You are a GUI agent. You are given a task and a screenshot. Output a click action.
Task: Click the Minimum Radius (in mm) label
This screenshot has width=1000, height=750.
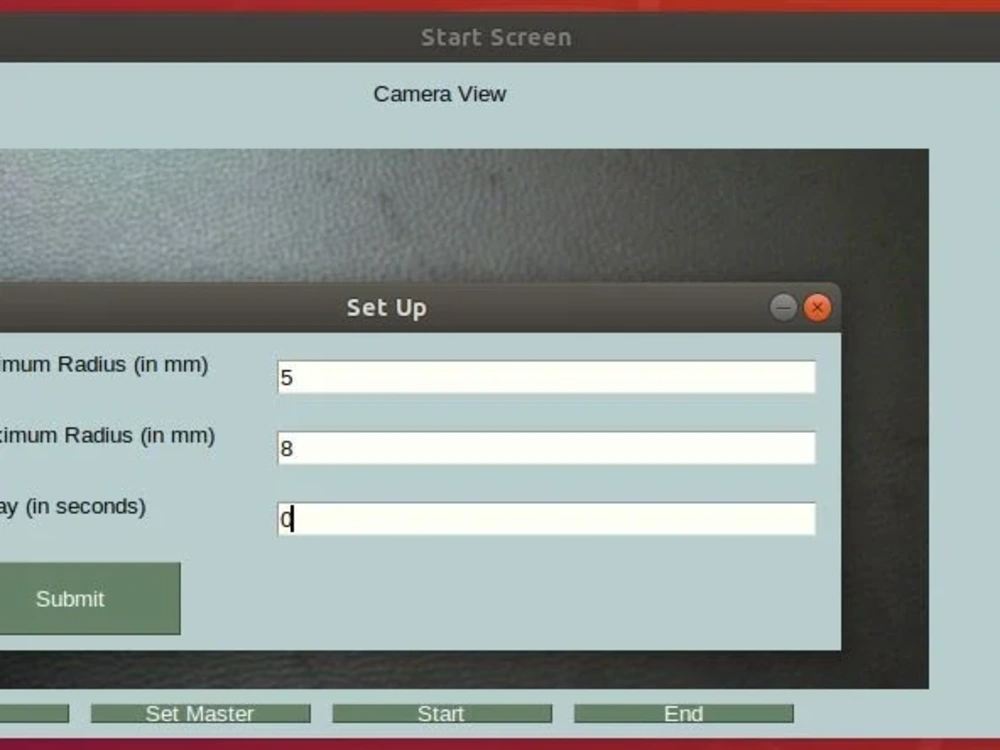tap(104, 365)
